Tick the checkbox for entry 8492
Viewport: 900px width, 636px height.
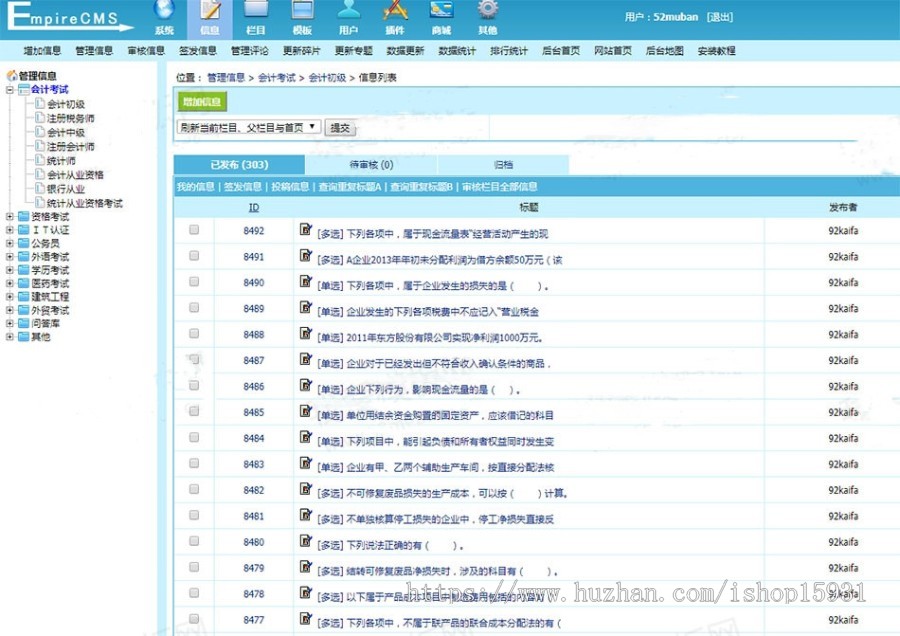[194, 230]
